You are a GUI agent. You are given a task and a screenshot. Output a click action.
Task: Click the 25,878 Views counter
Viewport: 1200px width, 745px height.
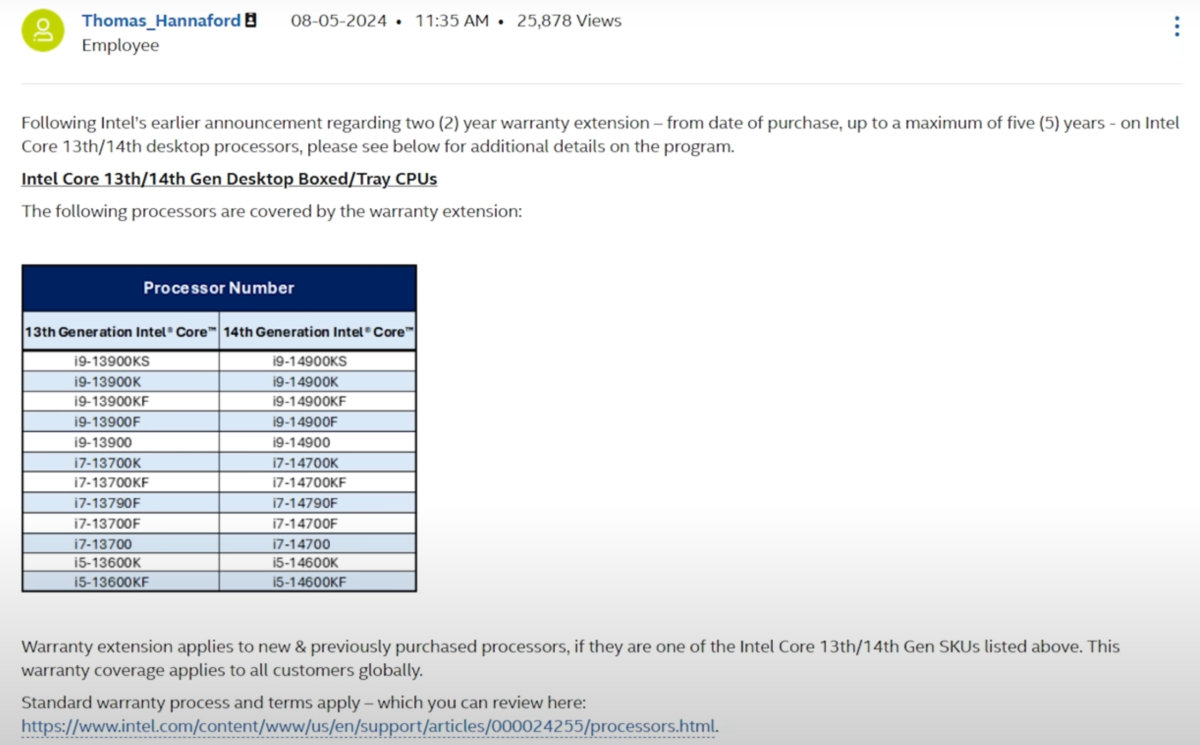pyautogui.click(x=569, y=20)
